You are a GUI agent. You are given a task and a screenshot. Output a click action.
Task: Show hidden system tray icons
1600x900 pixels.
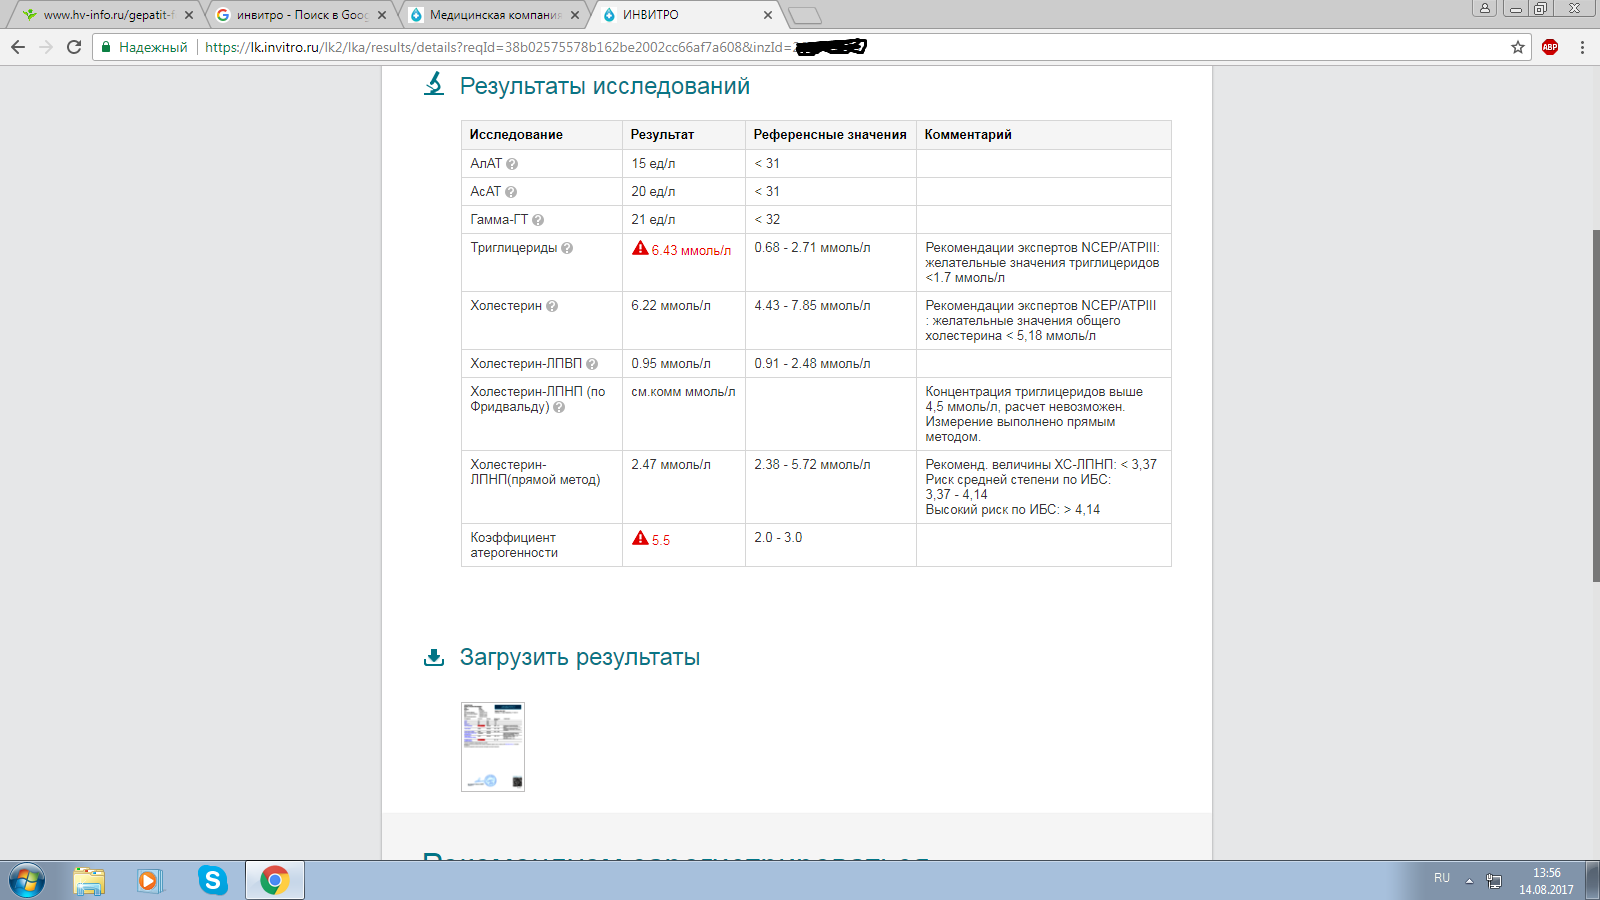point(1469,881)
